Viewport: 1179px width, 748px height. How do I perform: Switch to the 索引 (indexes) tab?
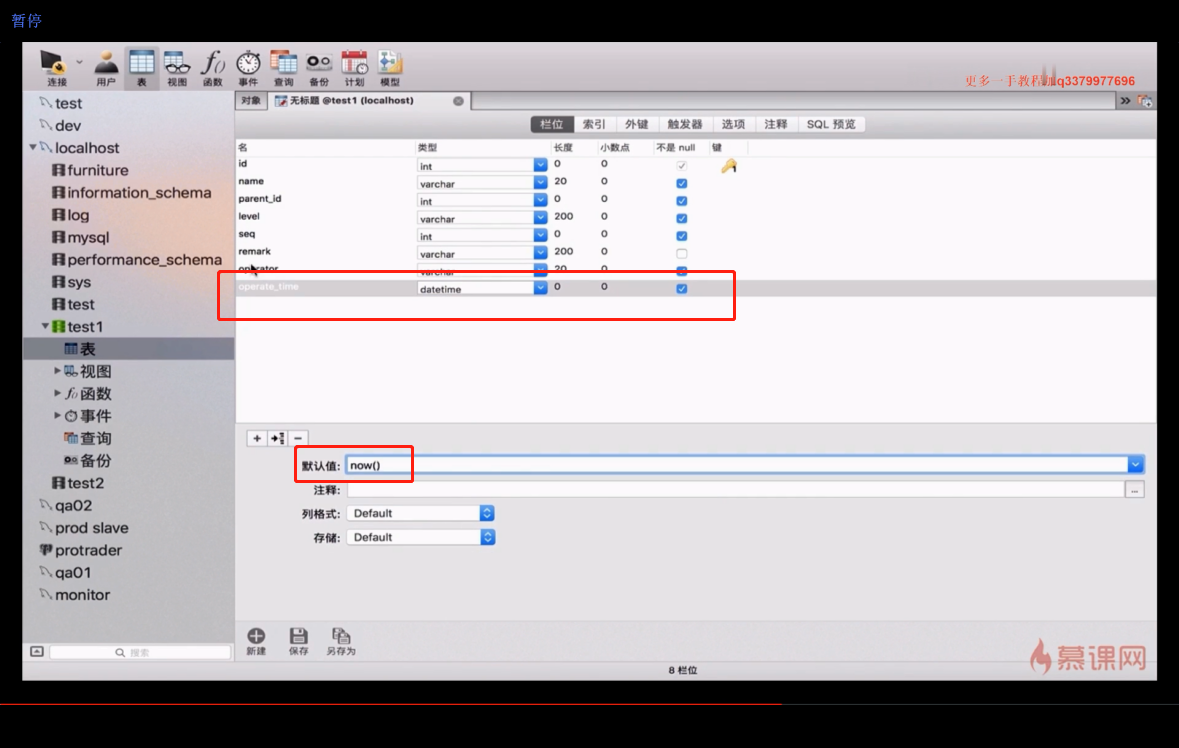(x=594, y=124)
